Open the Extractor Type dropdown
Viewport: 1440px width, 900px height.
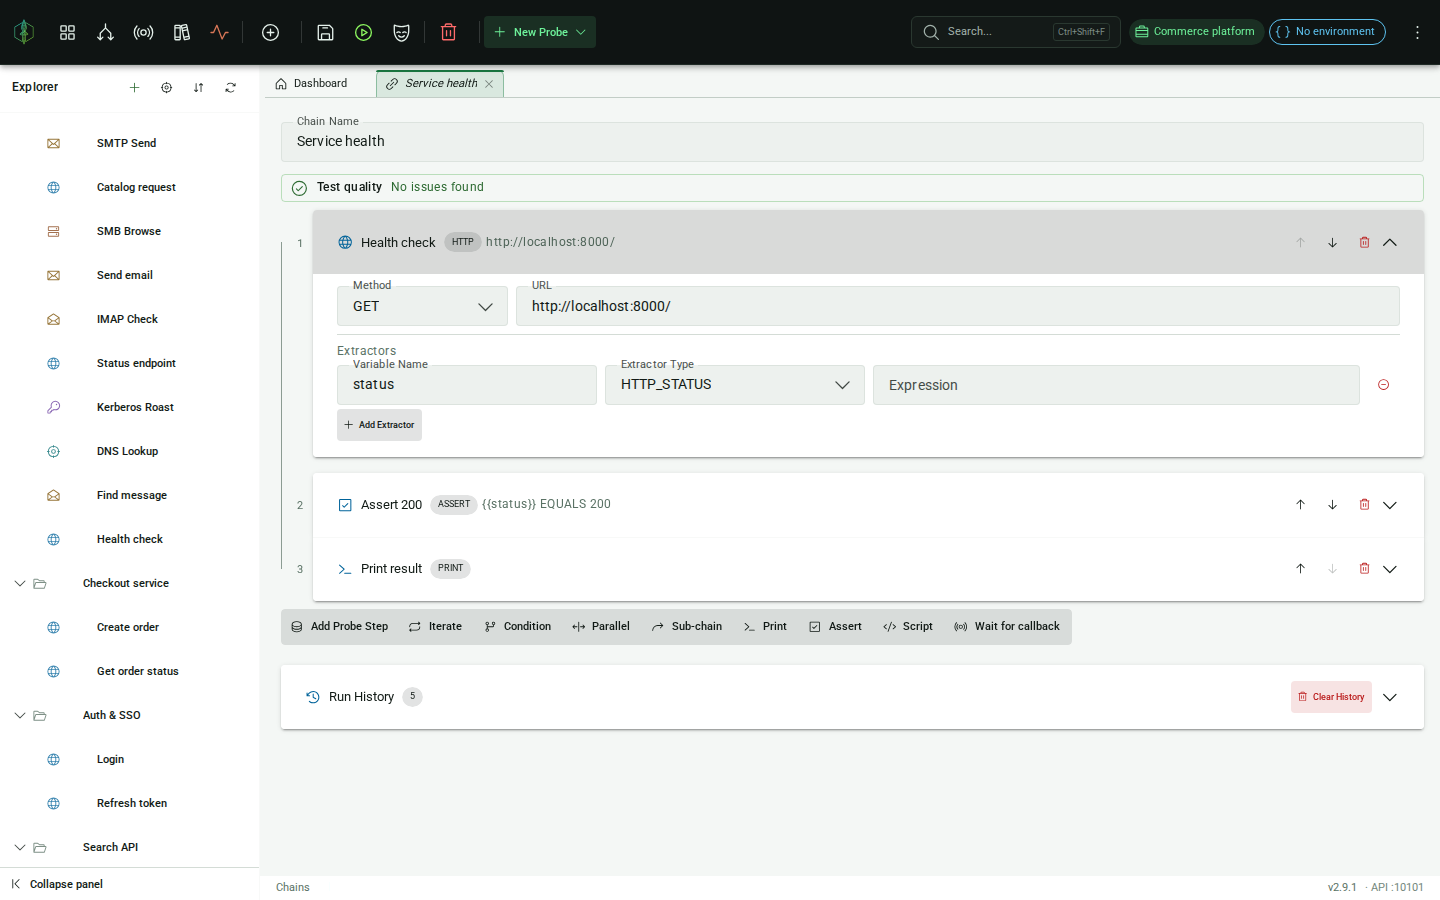[x=735, y=385]
